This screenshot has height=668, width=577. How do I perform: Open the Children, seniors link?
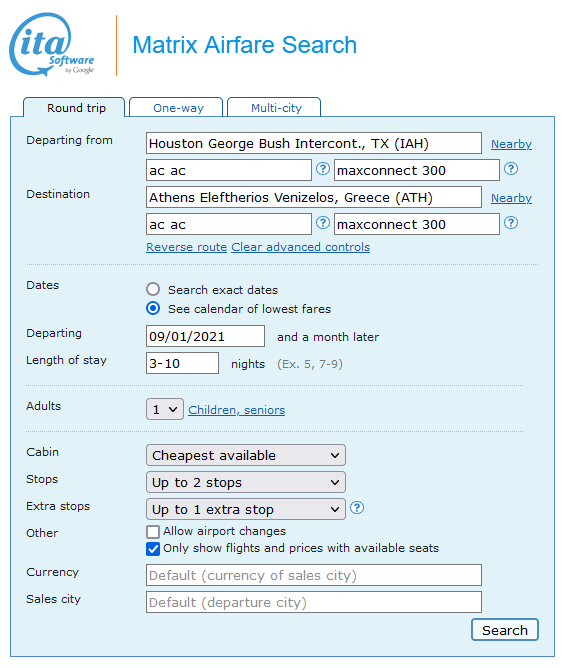pos(237,410)
